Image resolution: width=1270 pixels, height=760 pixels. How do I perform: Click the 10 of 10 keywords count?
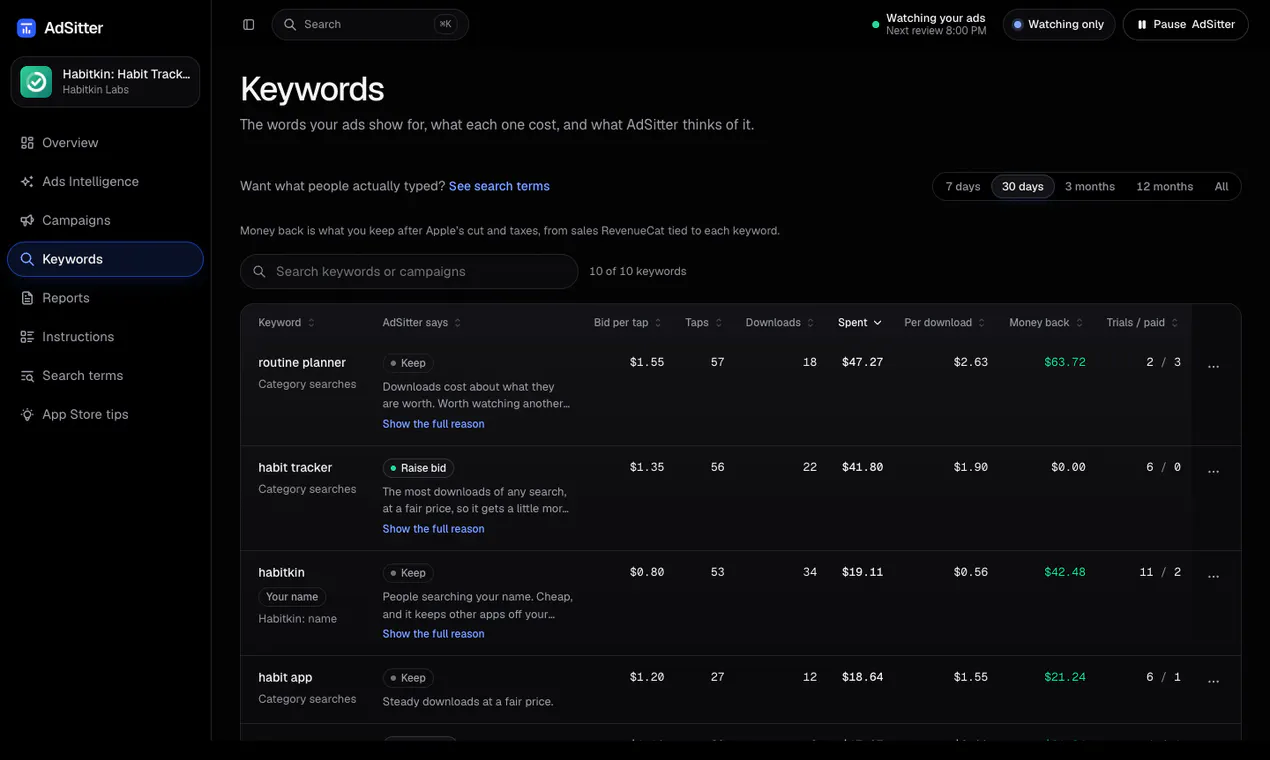point(638,271)
